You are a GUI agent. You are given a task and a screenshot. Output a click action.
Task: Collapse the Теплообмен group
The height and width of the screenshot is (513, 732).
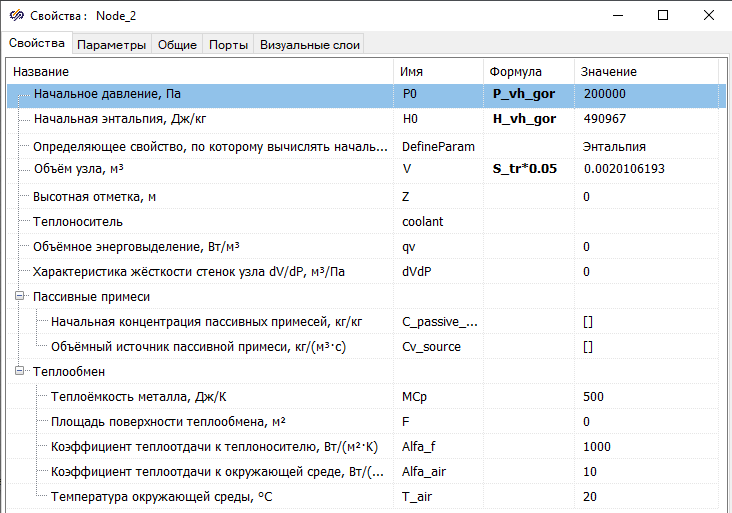[20, 371]
